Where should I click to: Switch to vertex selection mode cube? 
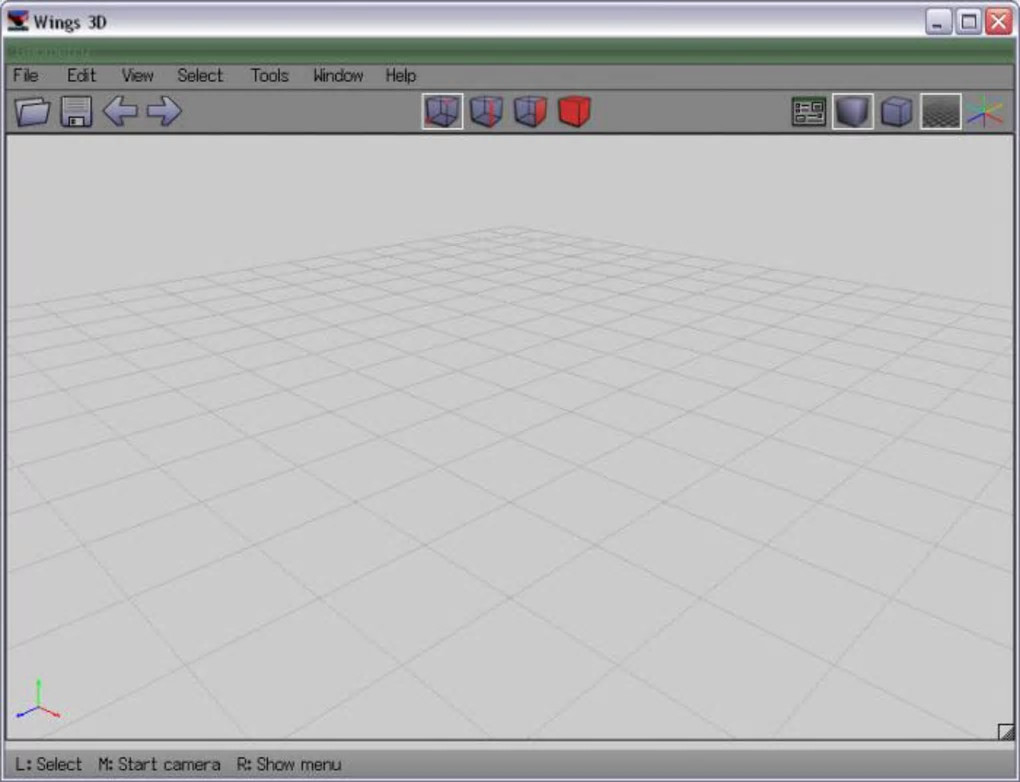point(442,111)
